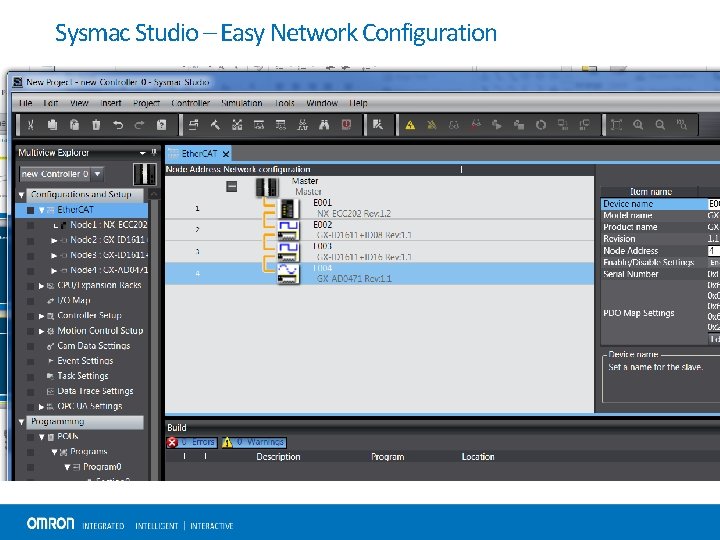Collapse the Programming section arrow

click(x=21, y=422)
